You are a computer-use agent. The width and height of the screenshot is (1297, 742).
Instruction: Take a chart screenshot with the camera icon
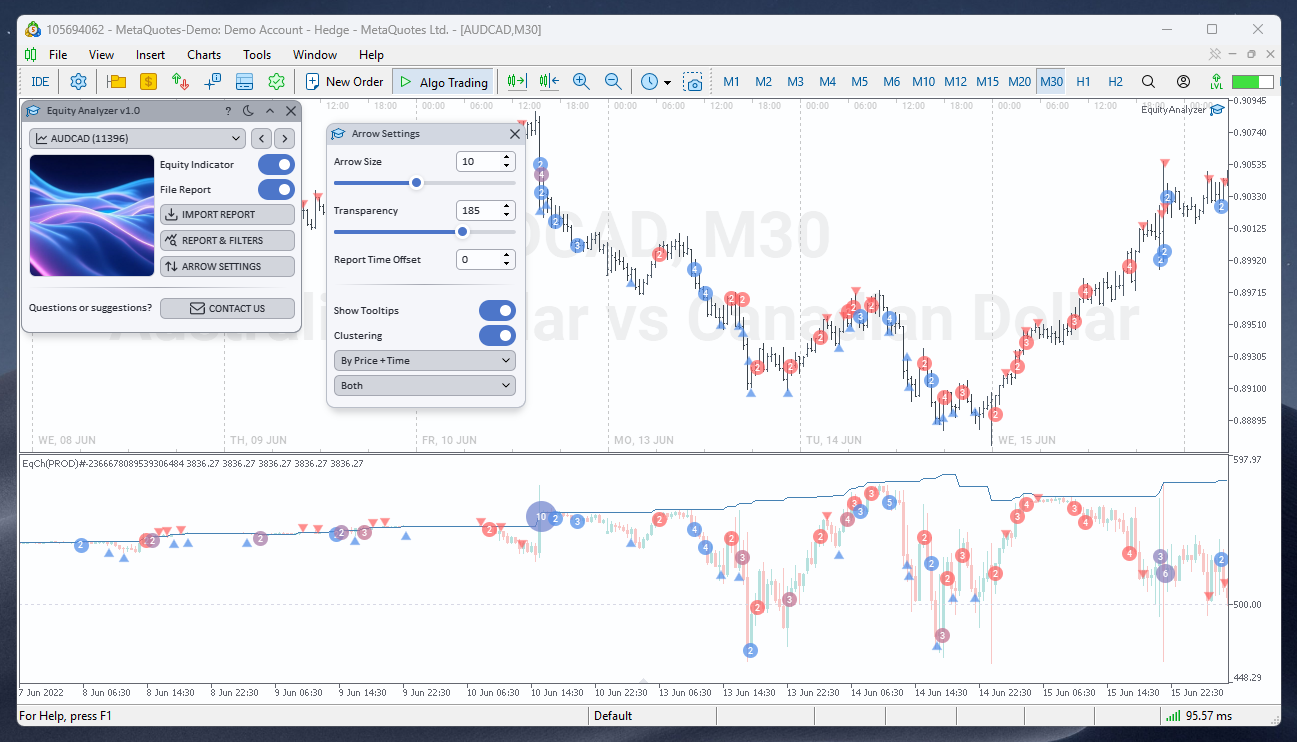coord(693,82)
